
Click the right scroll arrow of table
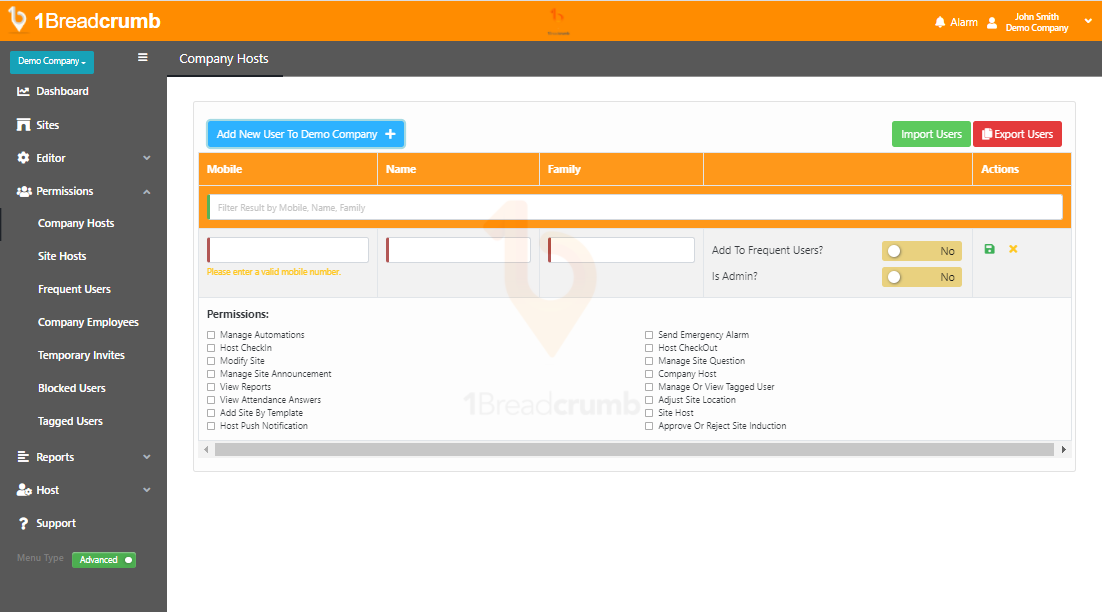point(1063,449)
